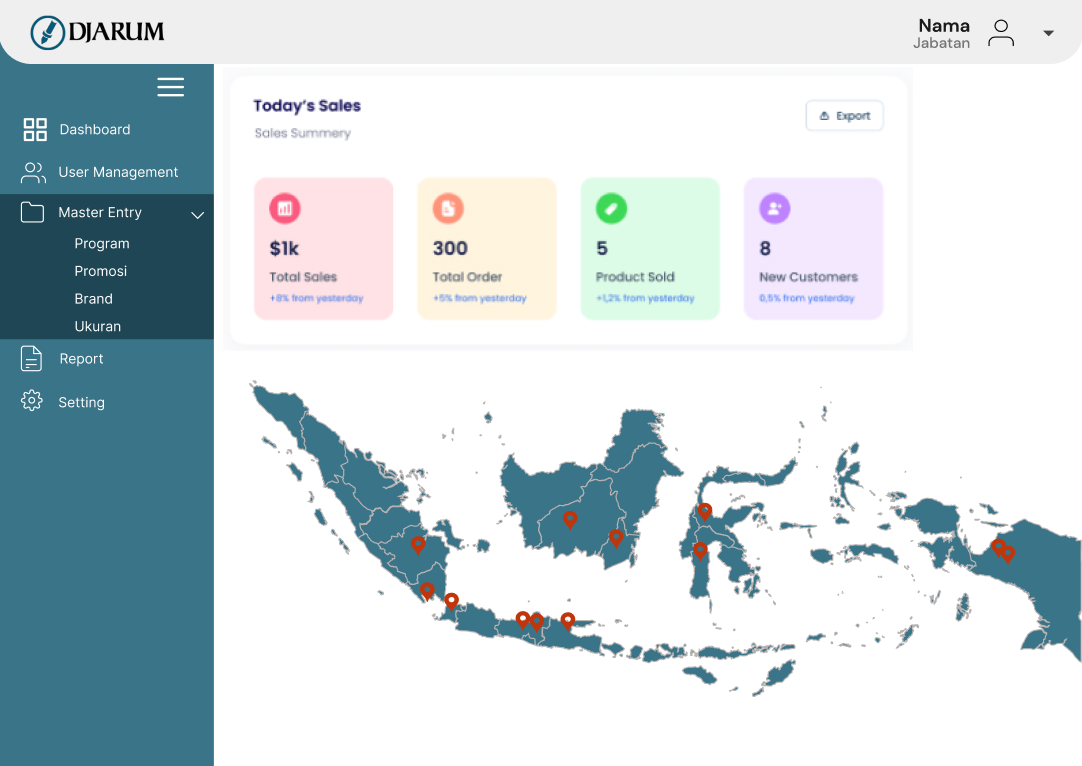The width and height of the screenshot is (1082, 766).
Task: Click the user profile avatar icon
Action: point(1000,33)
